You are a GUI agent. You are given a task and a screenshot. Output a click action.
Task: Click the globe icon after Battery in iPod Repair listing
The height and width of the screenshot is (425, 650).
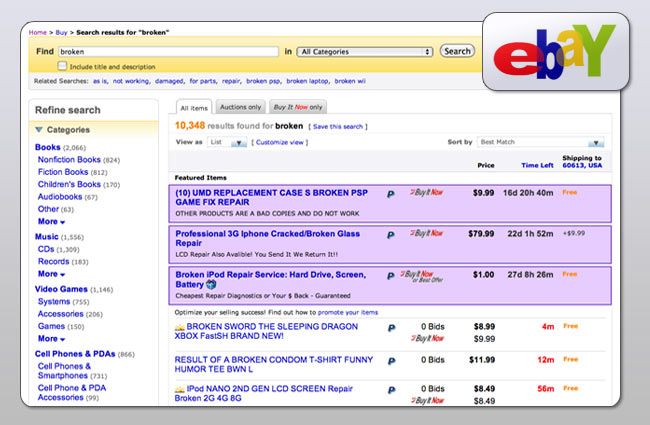pos(211,284)
